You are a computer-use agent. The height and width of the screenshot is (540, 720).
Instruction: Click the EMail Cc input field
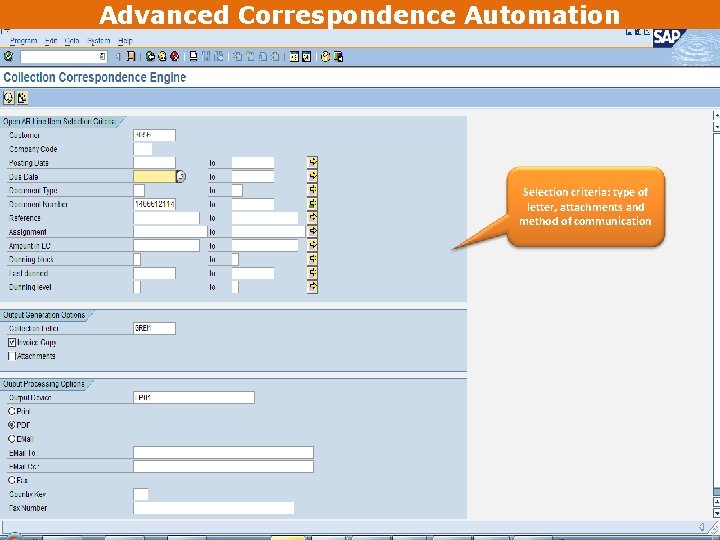coord(223,466)
